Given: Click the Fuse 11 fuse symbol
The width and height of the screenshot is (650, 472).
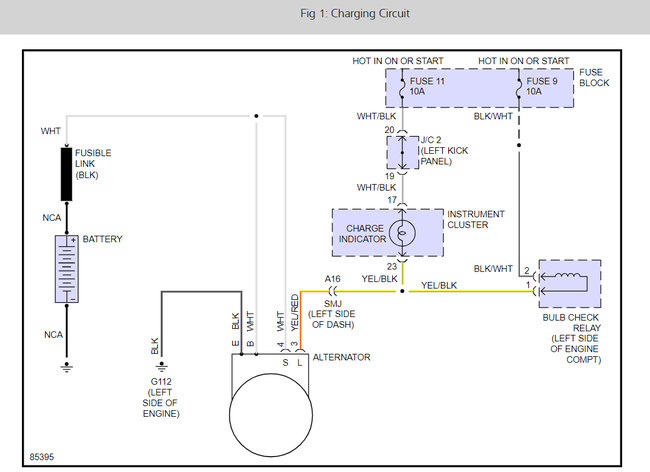Looking at the screenshot, I should 402,88.
